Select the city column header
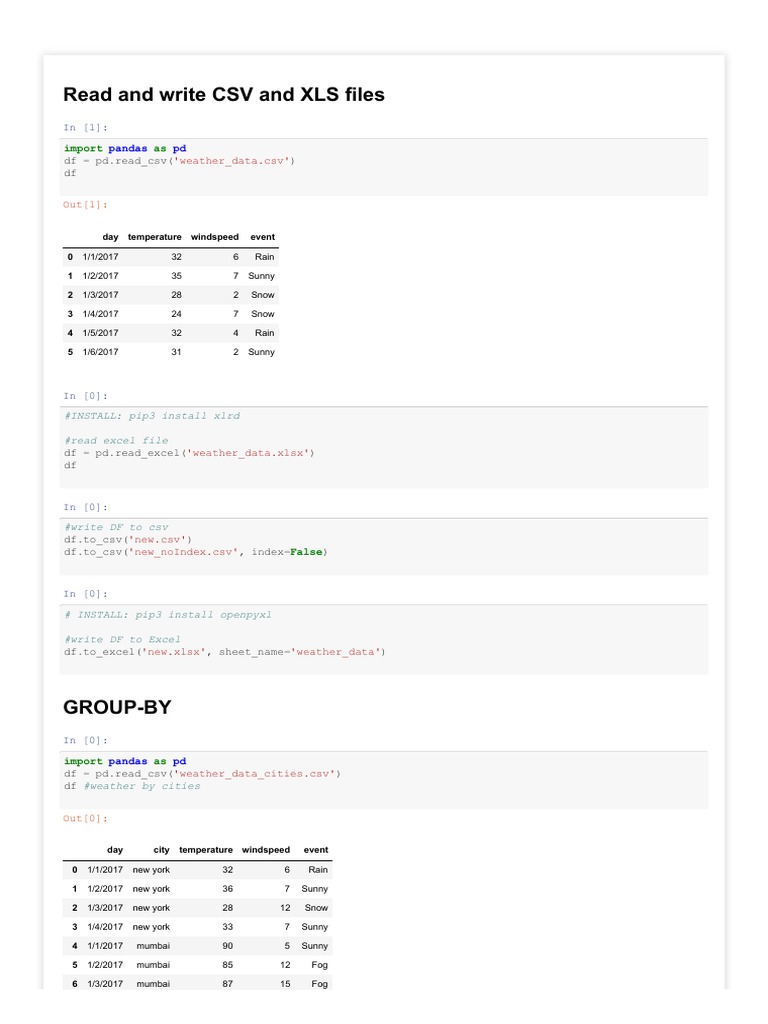 pyautogui.click(x=161, y=850)
